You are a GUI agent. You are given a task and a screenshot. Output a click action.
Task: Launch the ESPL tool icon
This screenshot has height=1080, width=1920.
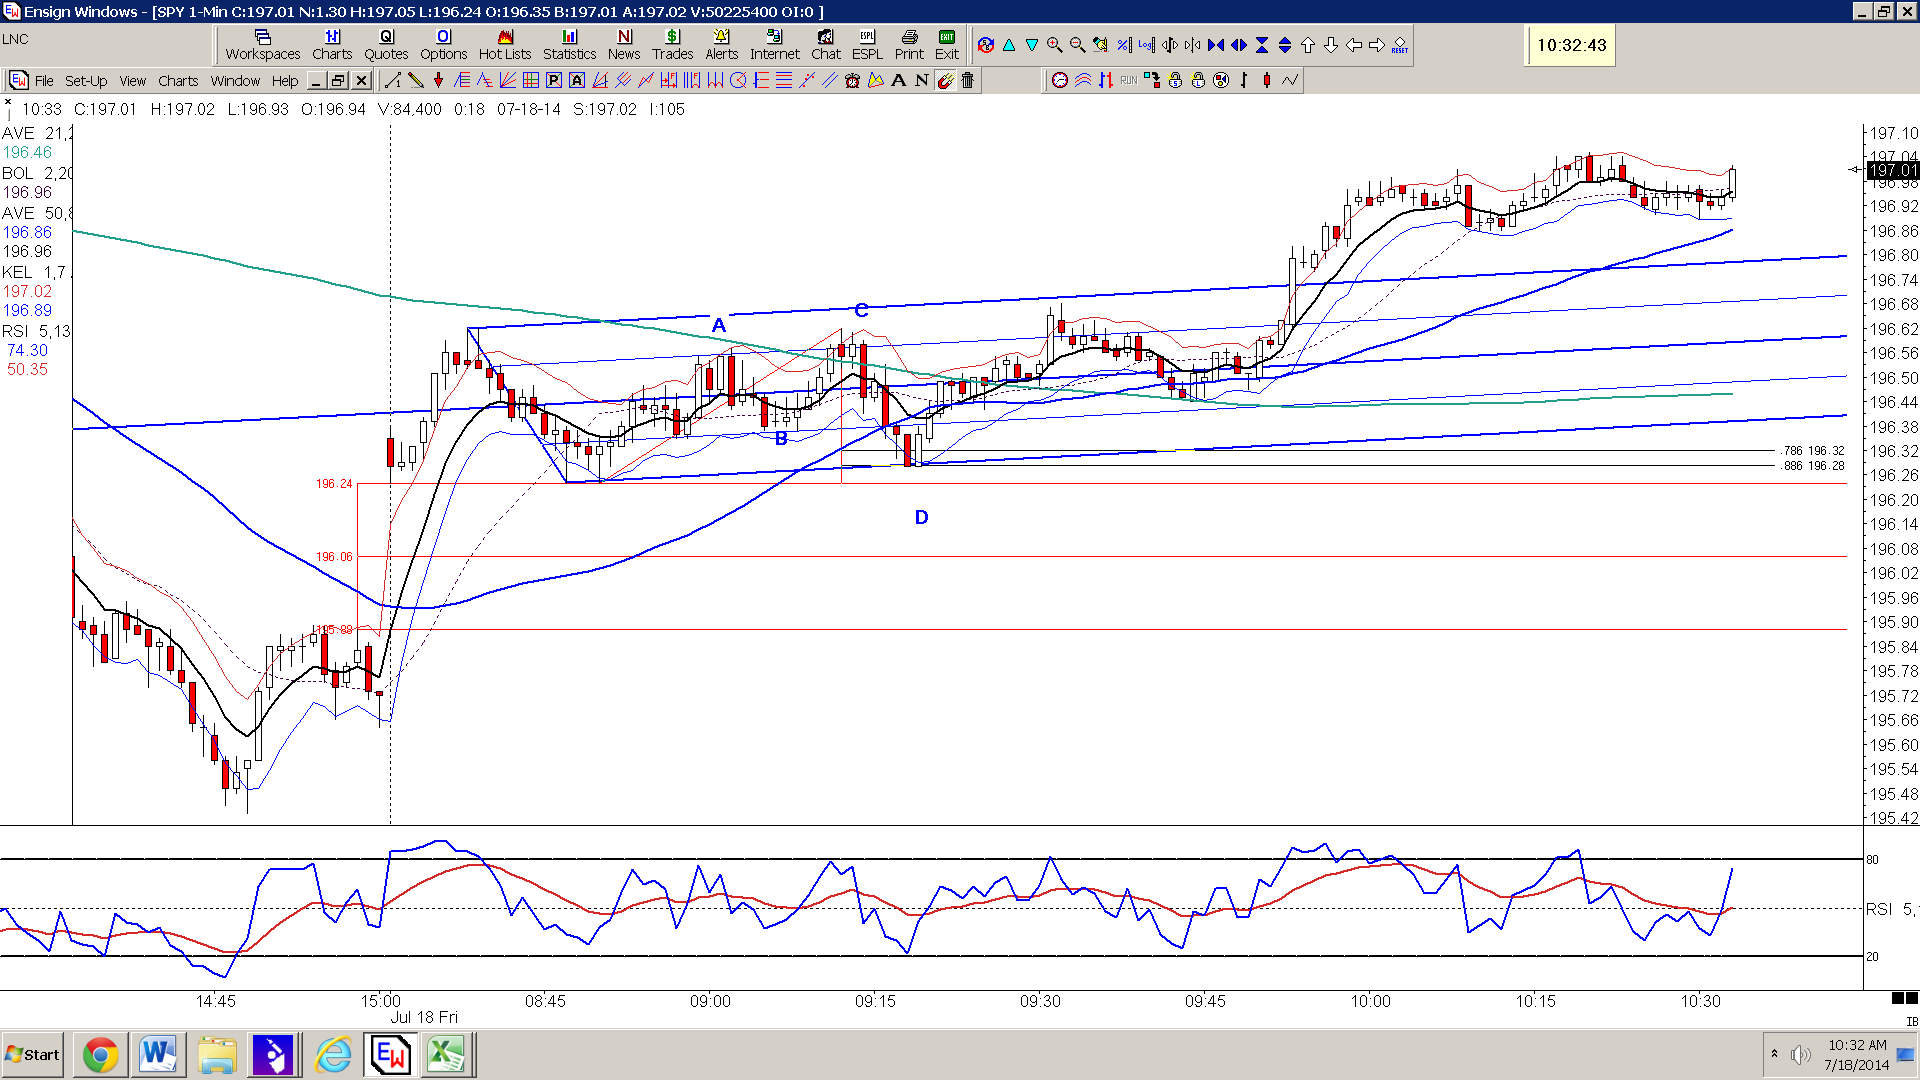click(x=867, y=45)
